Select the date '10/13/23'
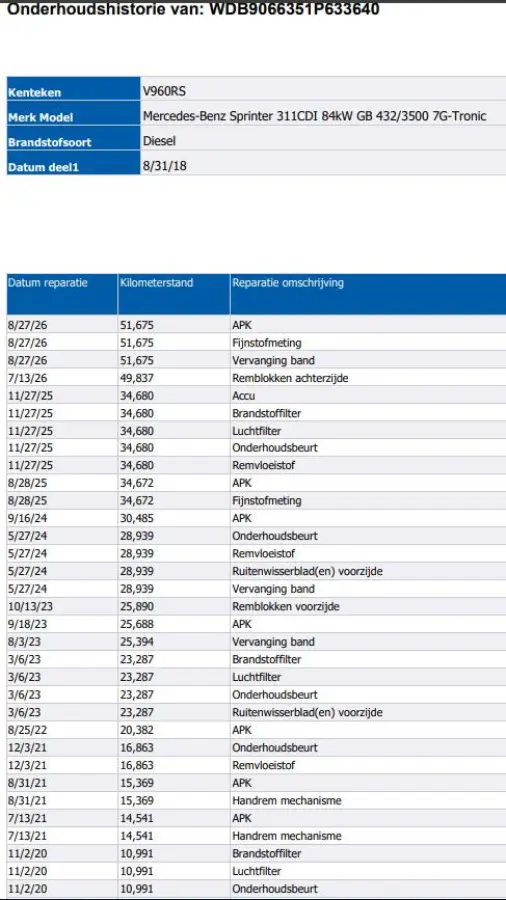The width and height of the screenshot is (506, 900). 29,607
